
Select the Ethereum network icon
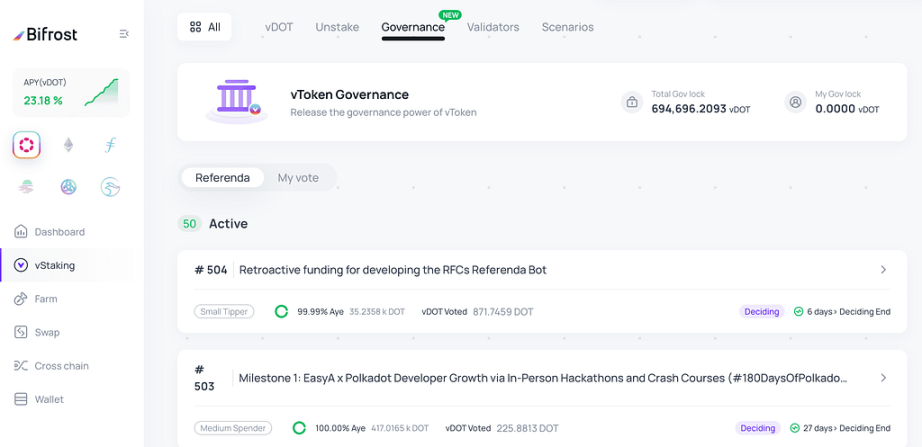pos(69,145)
